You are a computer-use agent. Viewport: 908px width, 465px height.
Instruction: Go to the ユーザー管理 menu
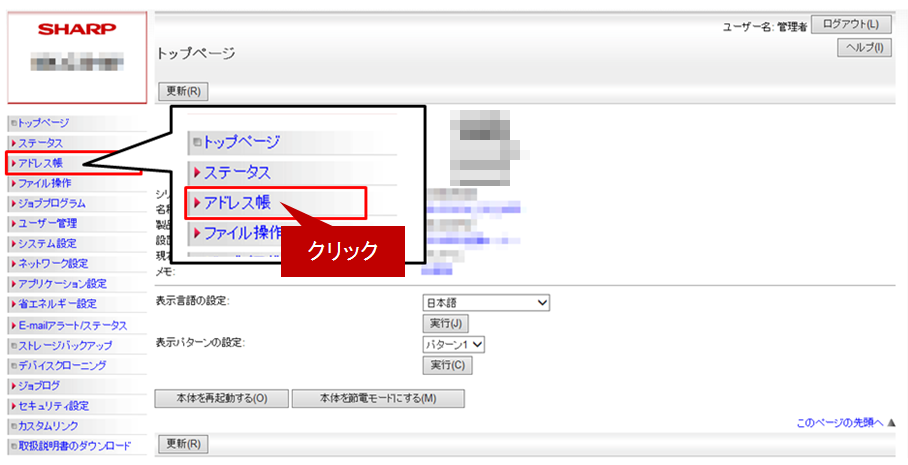tap(47, 223)
